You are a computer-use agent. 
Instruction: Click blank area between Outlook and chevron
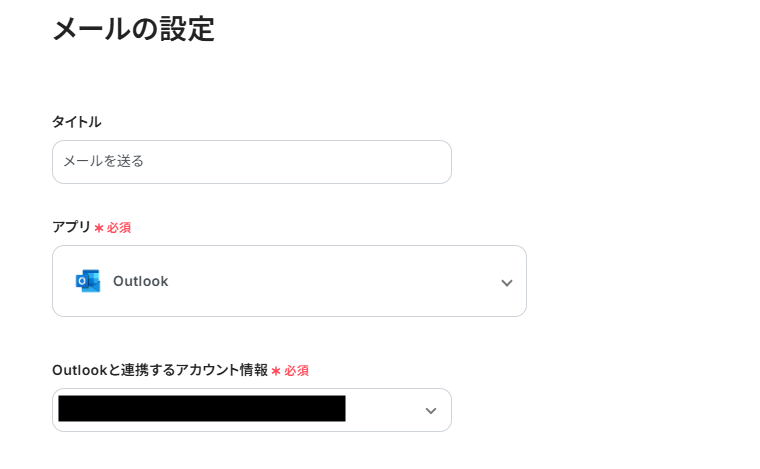[330, 281]
